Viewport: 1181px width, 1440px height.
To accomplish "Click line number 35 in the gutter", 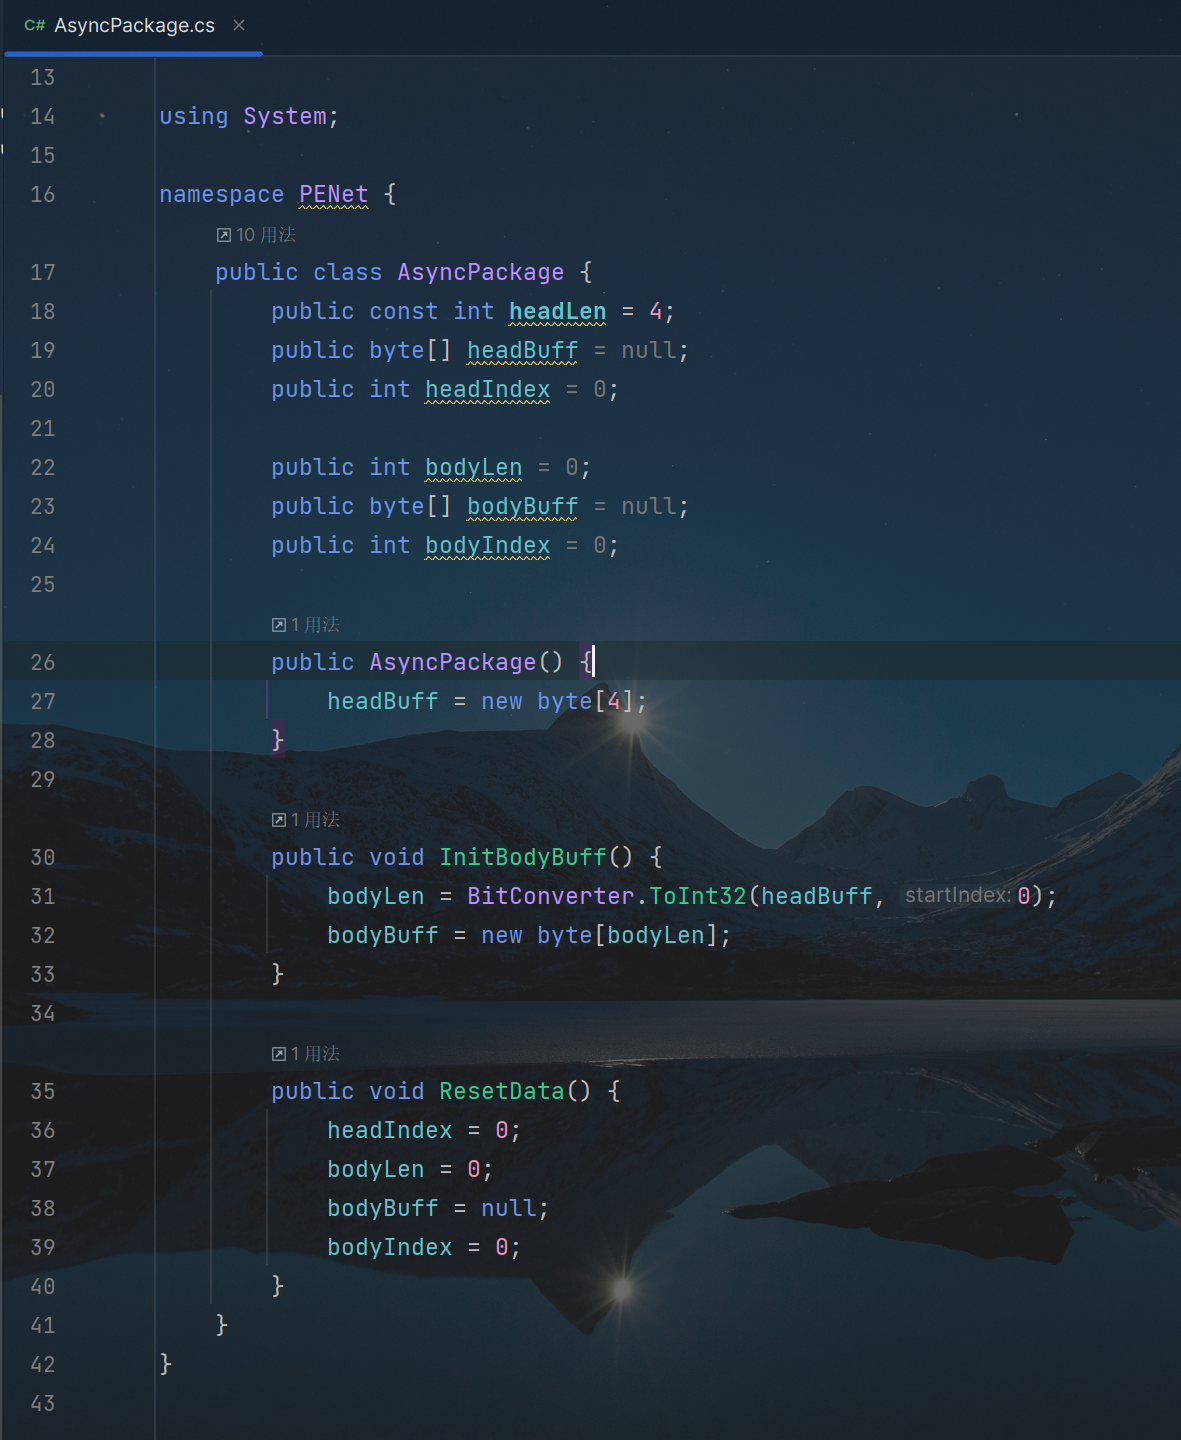I will [x=43, y=1092].
